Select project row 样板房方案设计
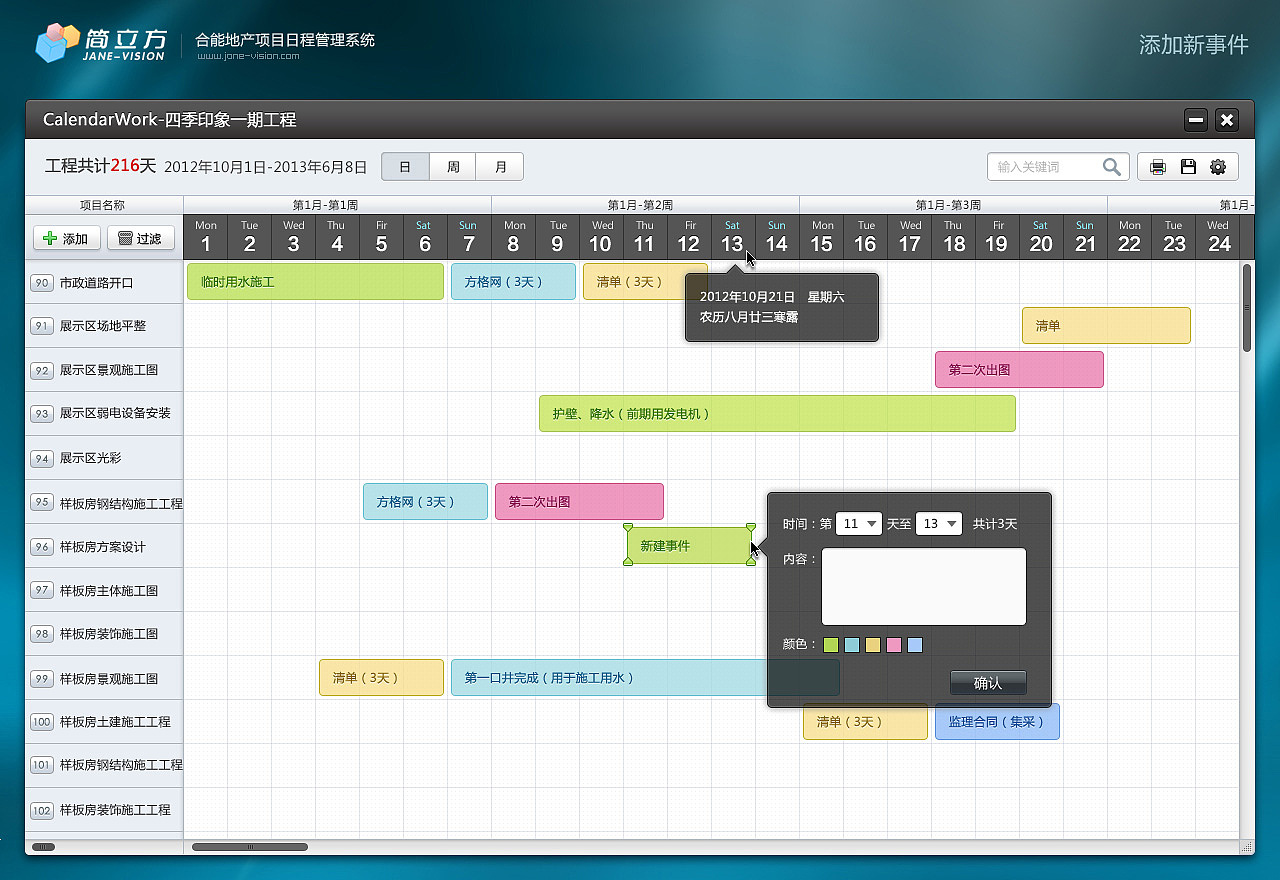 (x=104, y=546)
